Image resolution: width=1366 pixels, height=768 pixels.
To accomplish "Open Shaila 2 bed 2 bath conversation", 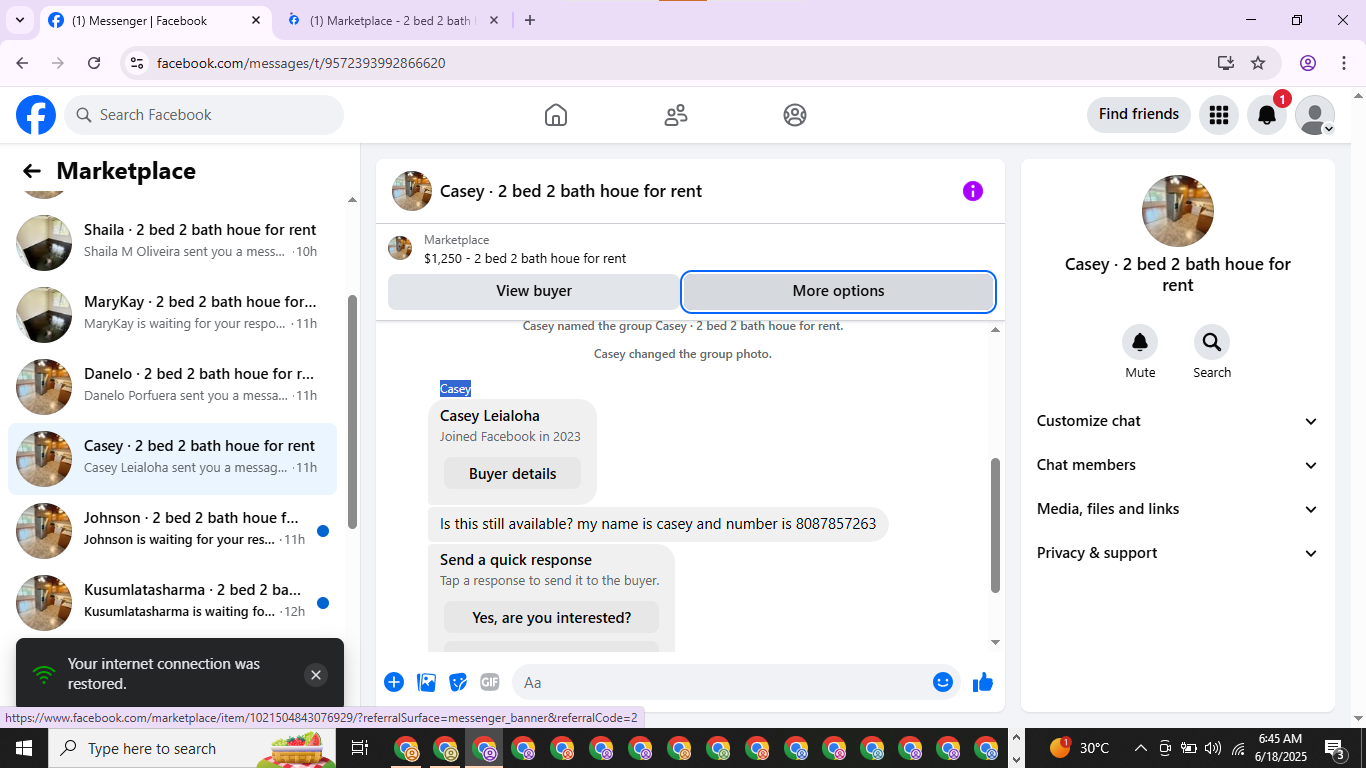I will [x=172, y=243].
